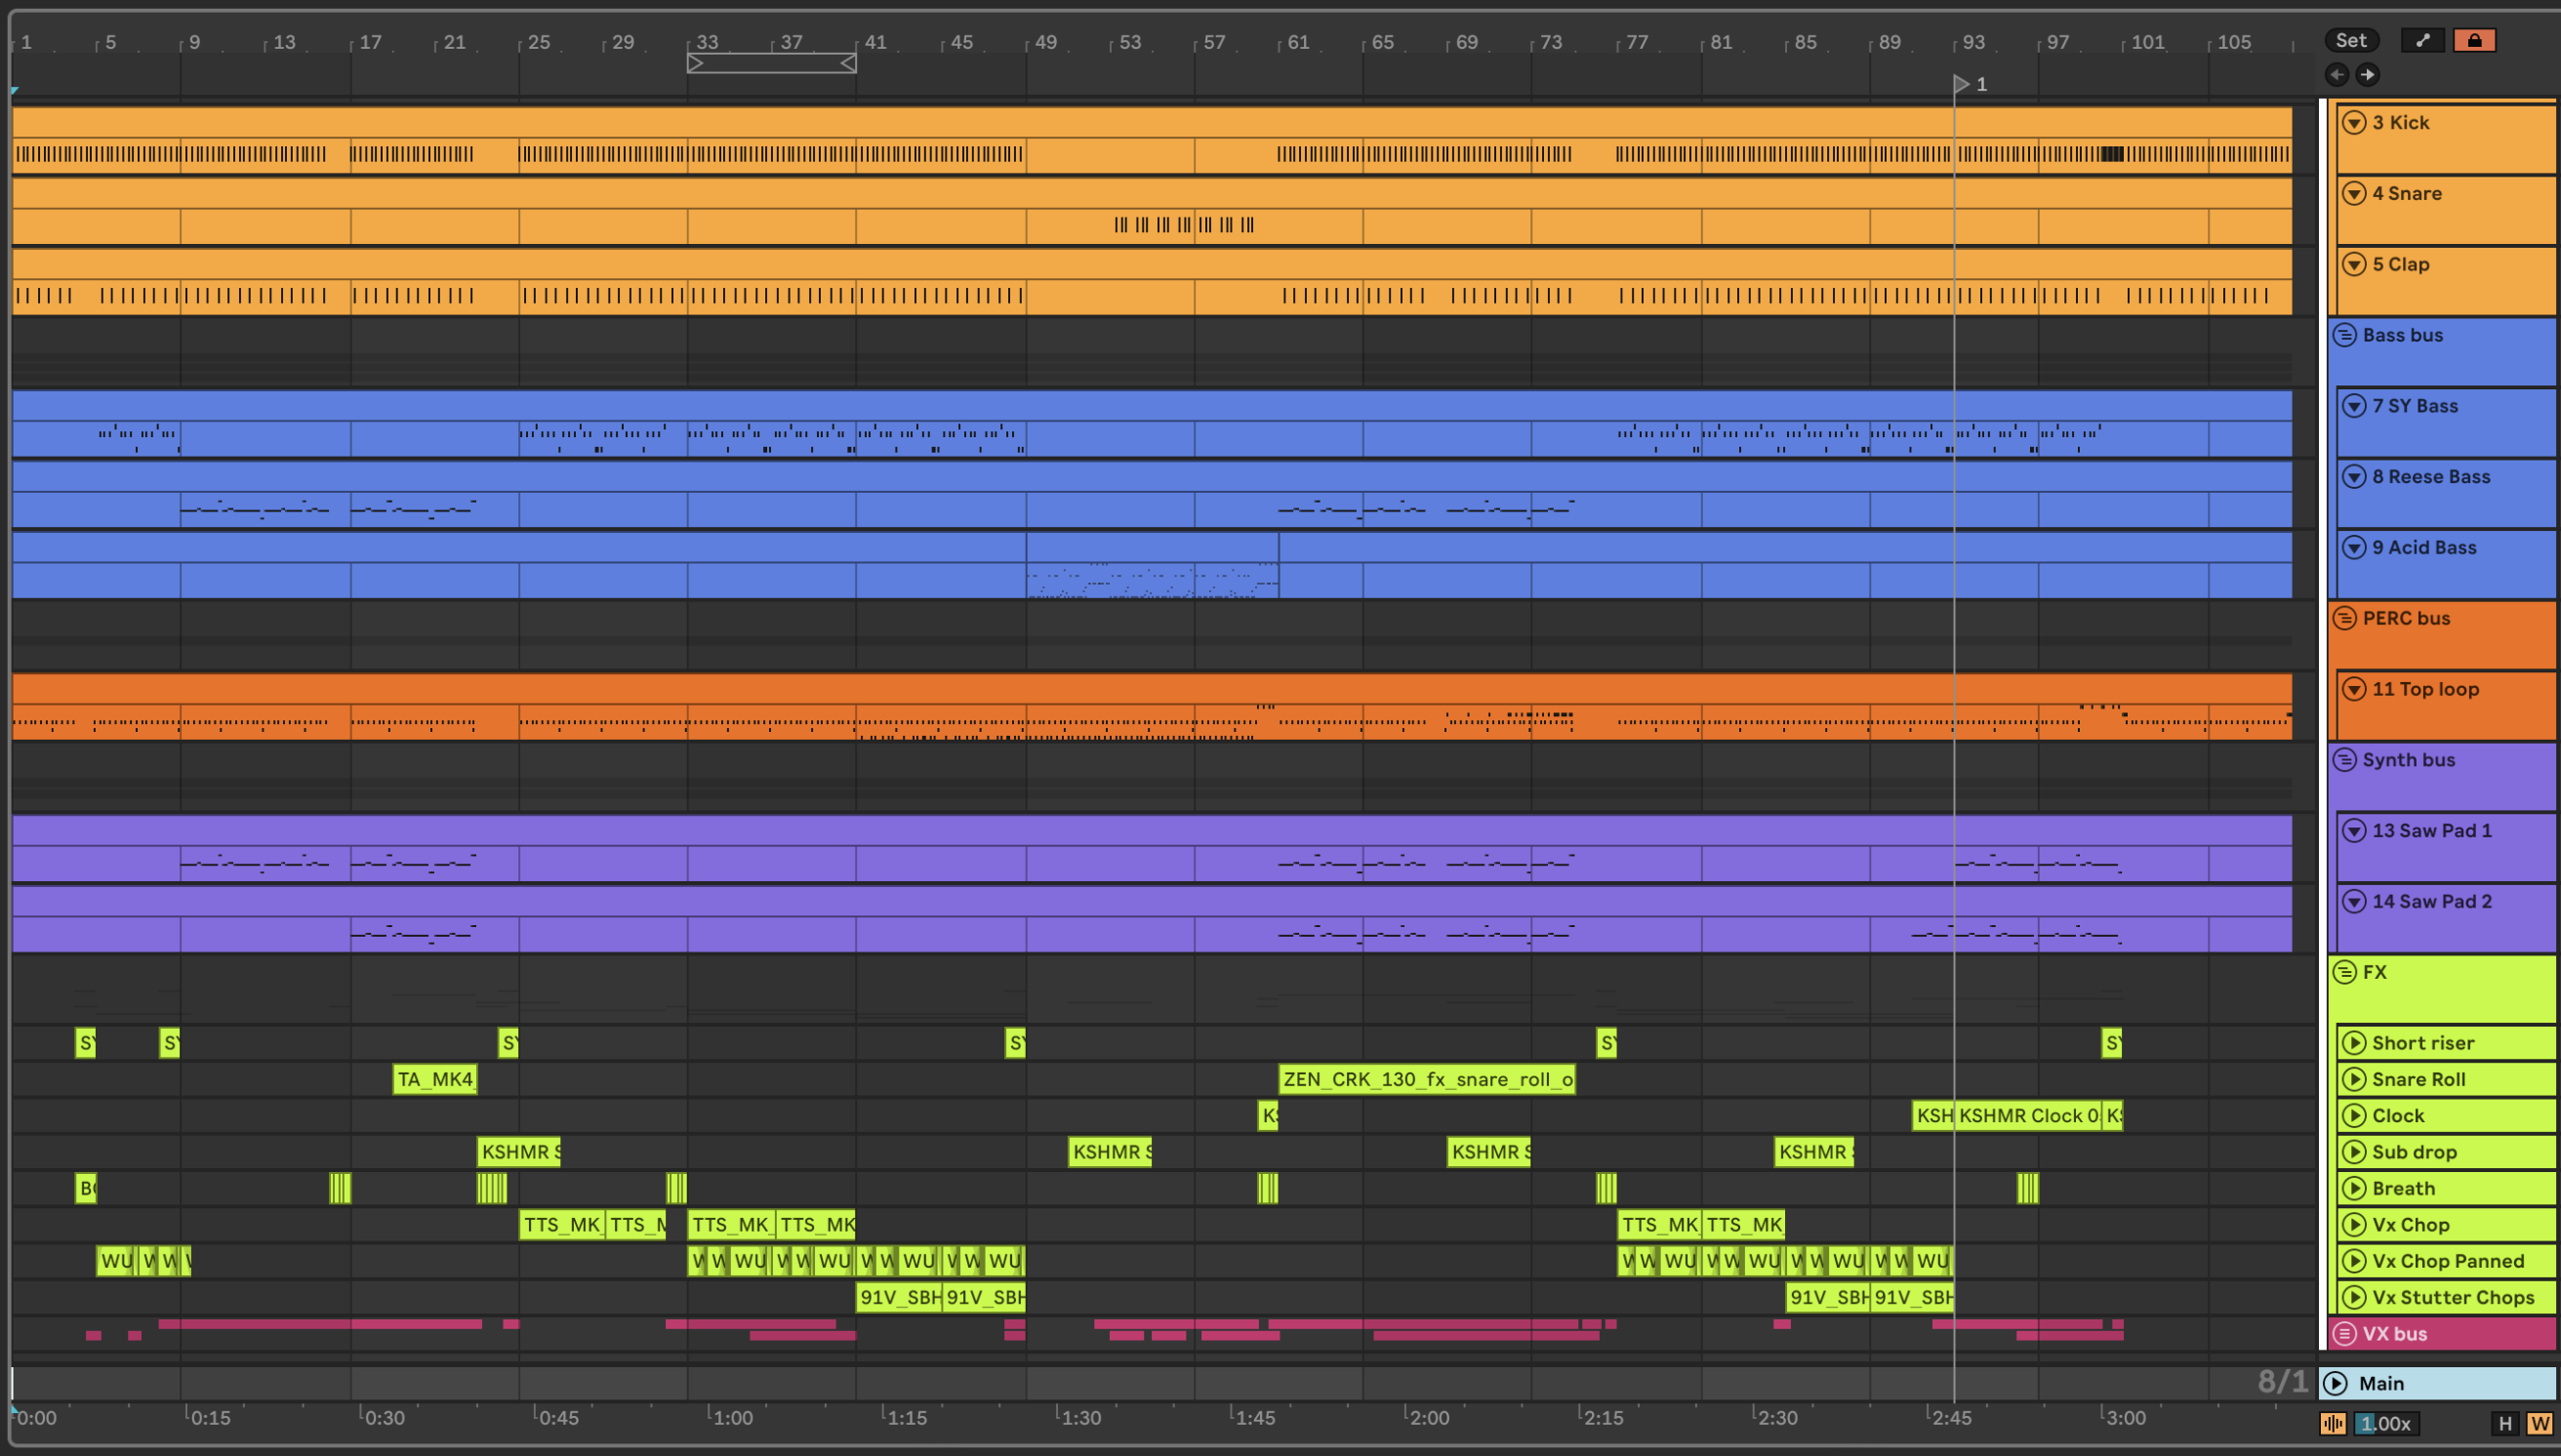Unfold the 3 Kick track
The height and width of the screenshot is (1456, 2561).
coord(2354,122)
